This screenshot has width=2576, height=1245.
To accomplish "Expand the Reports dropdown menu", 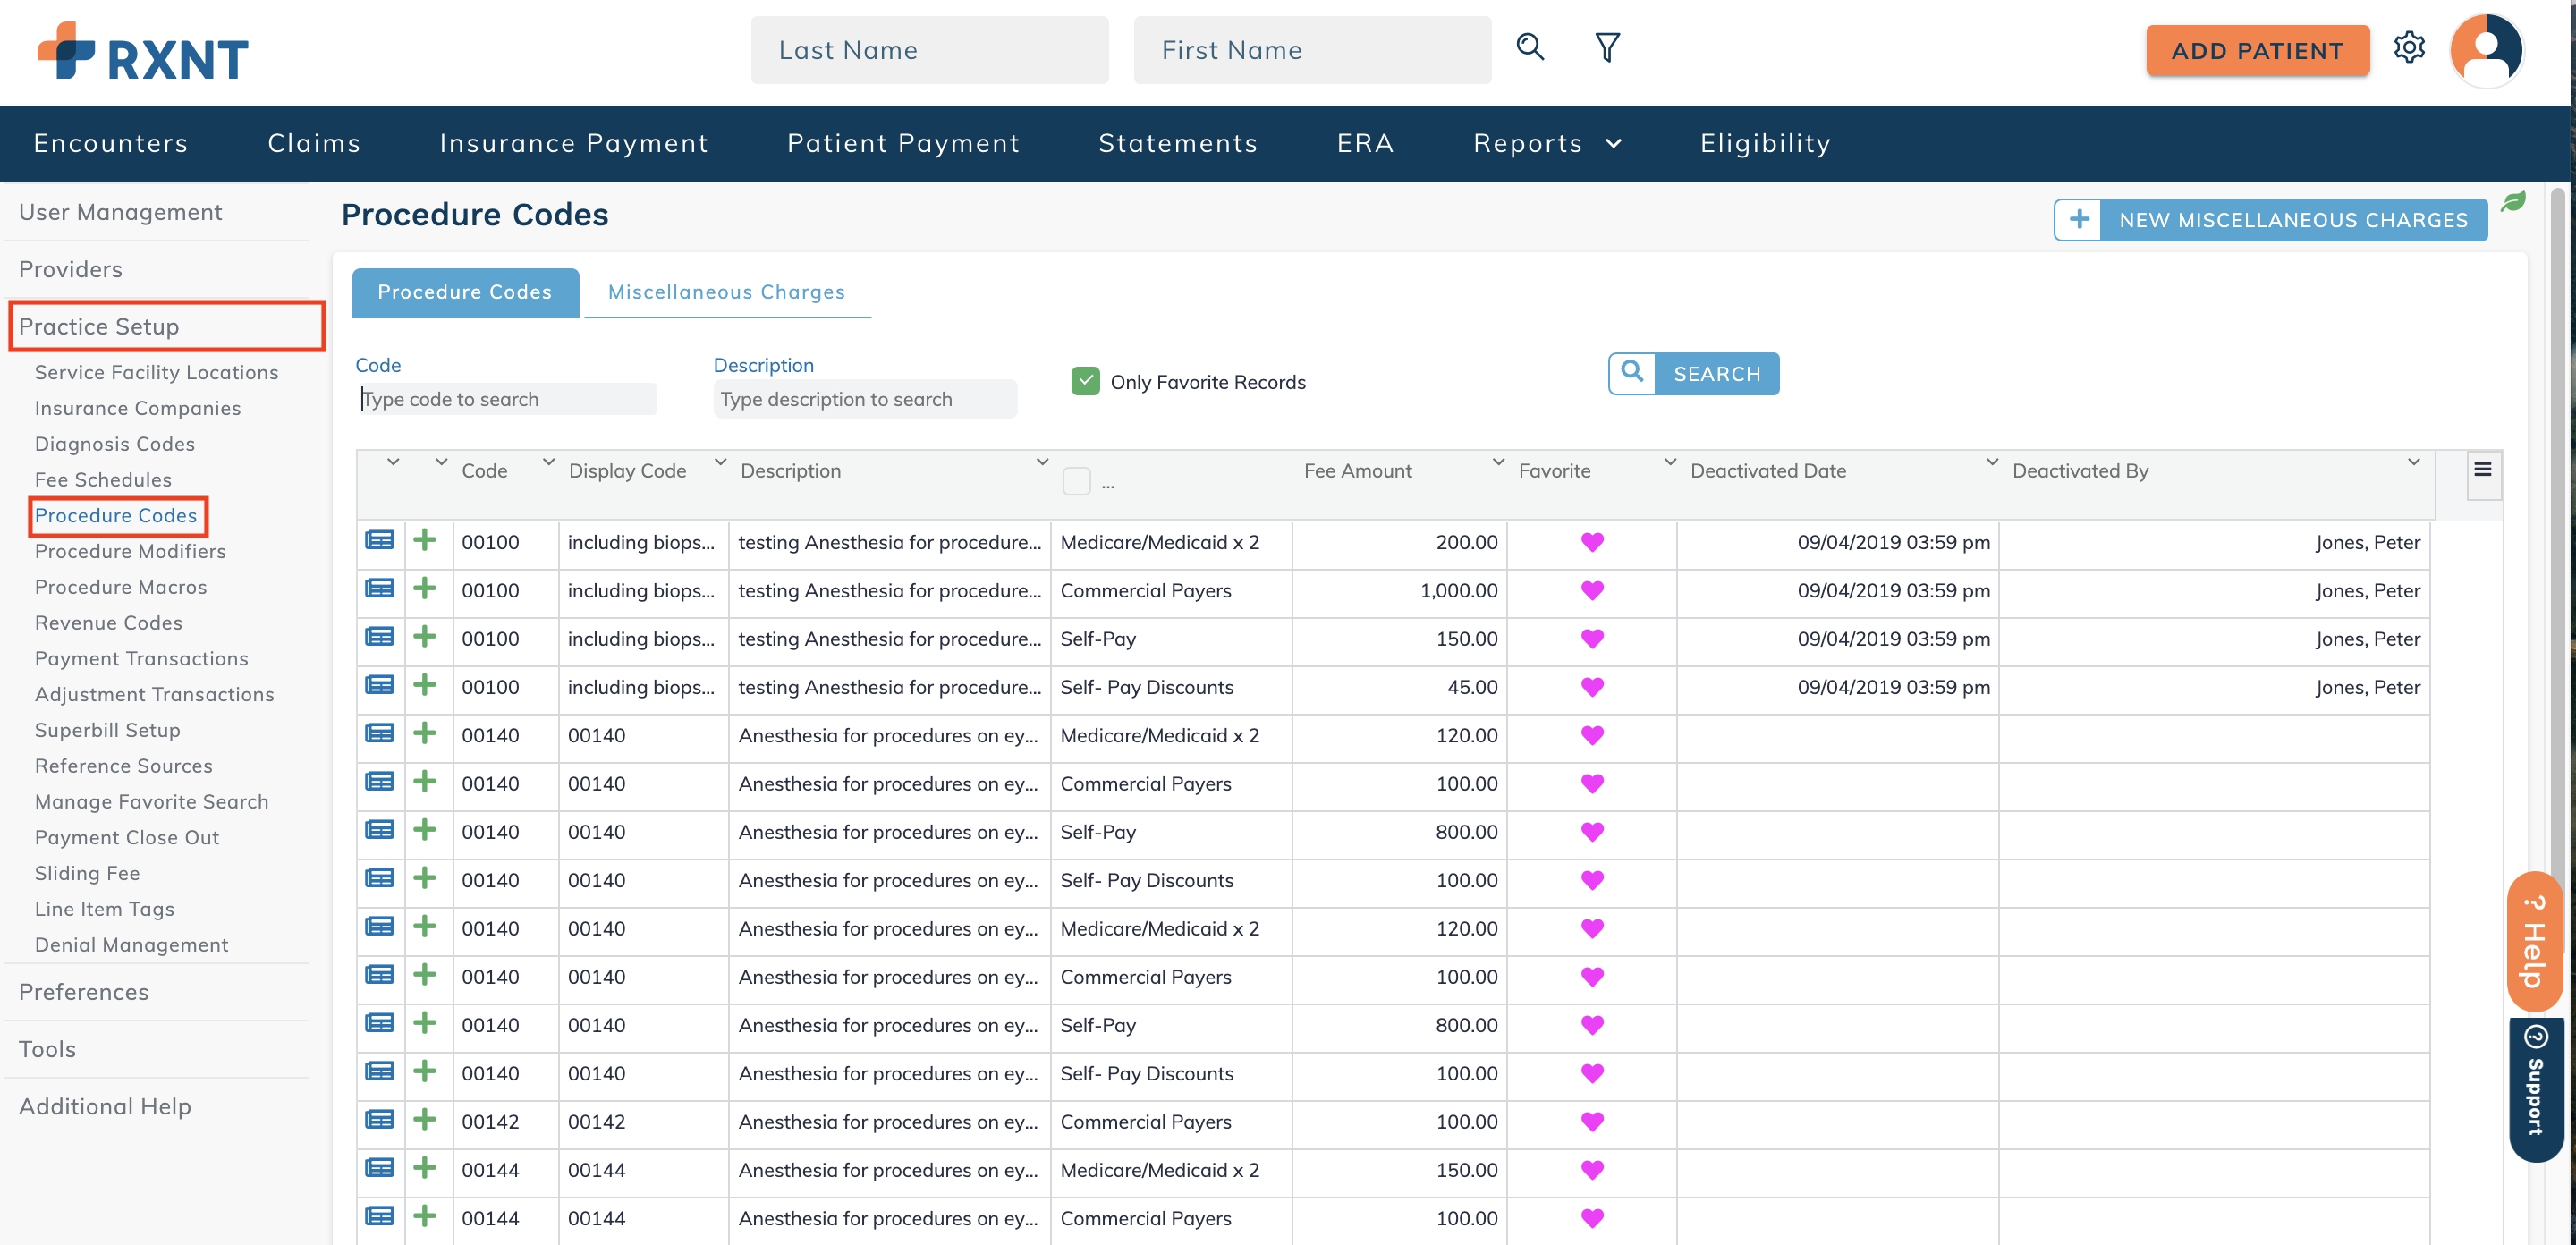I will coord(1547,143).
